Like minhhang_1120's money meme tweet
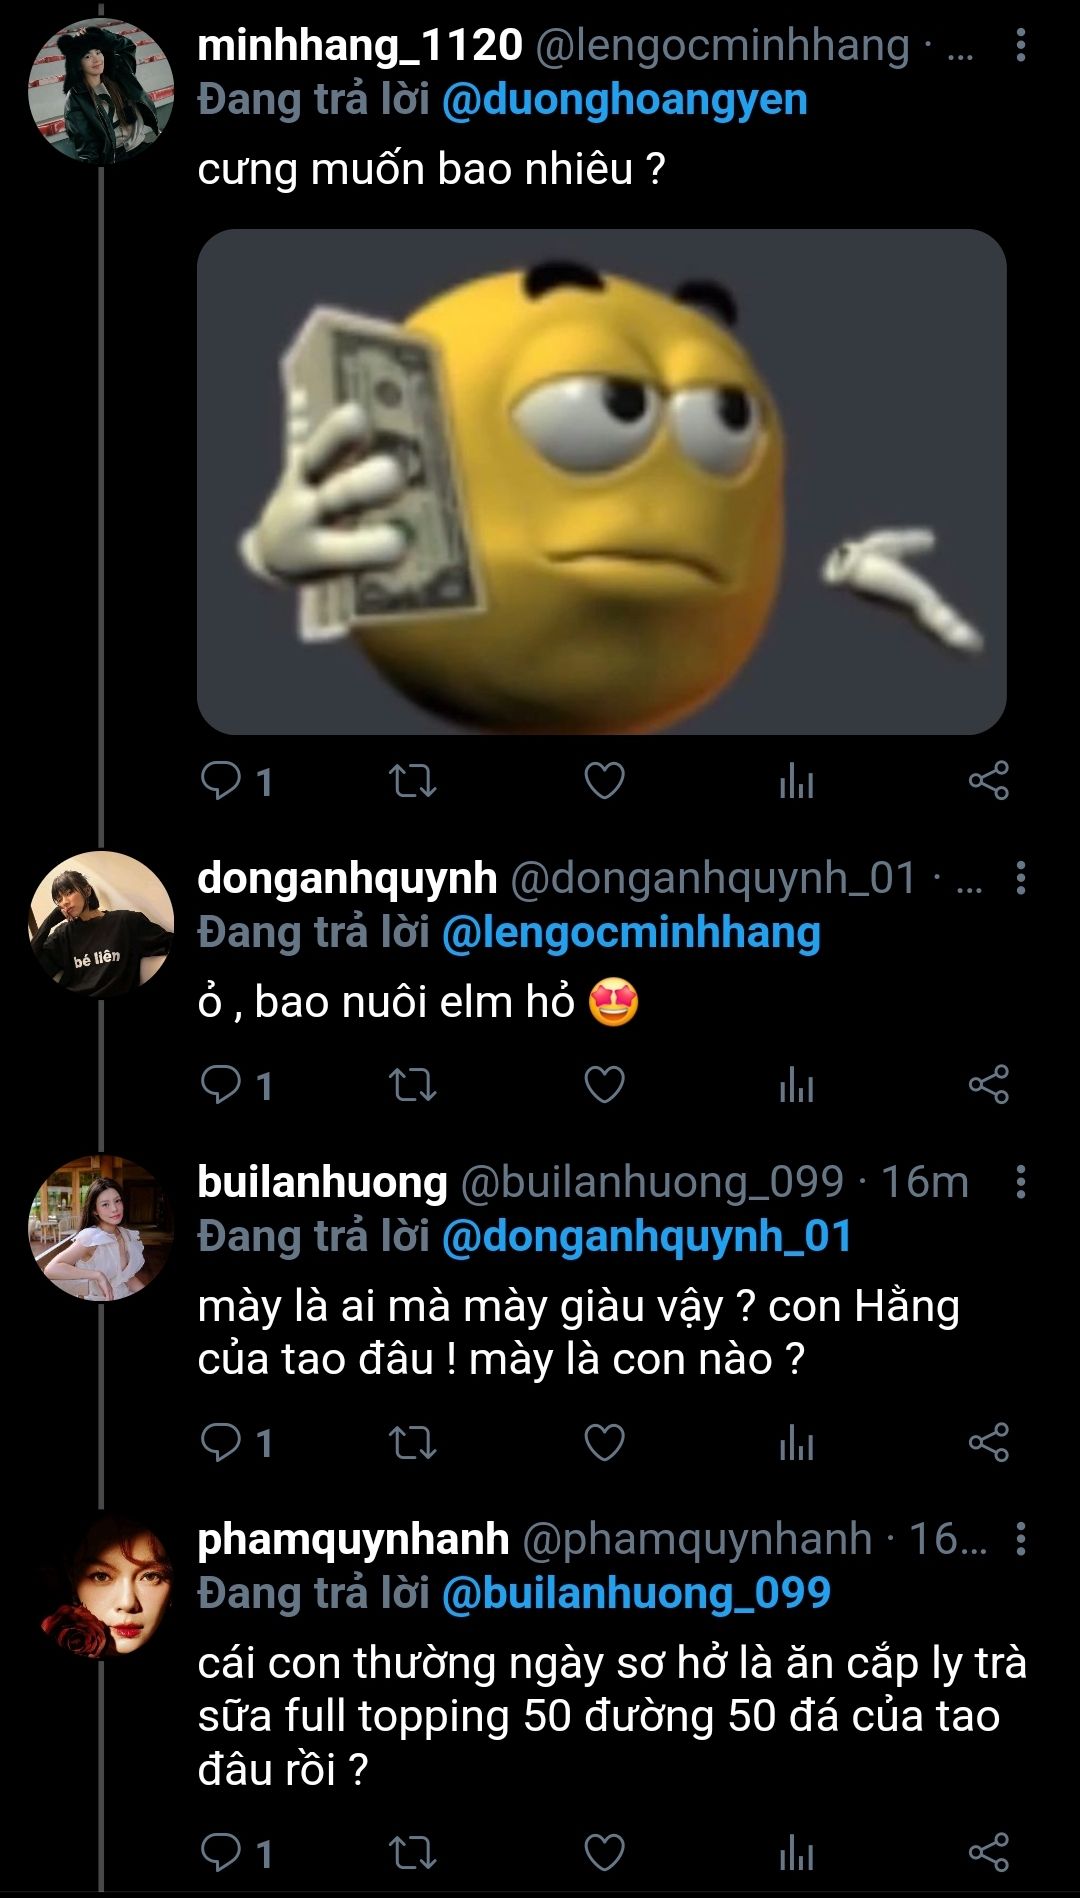1080x1898 pixels. click(x=604, y=781)
